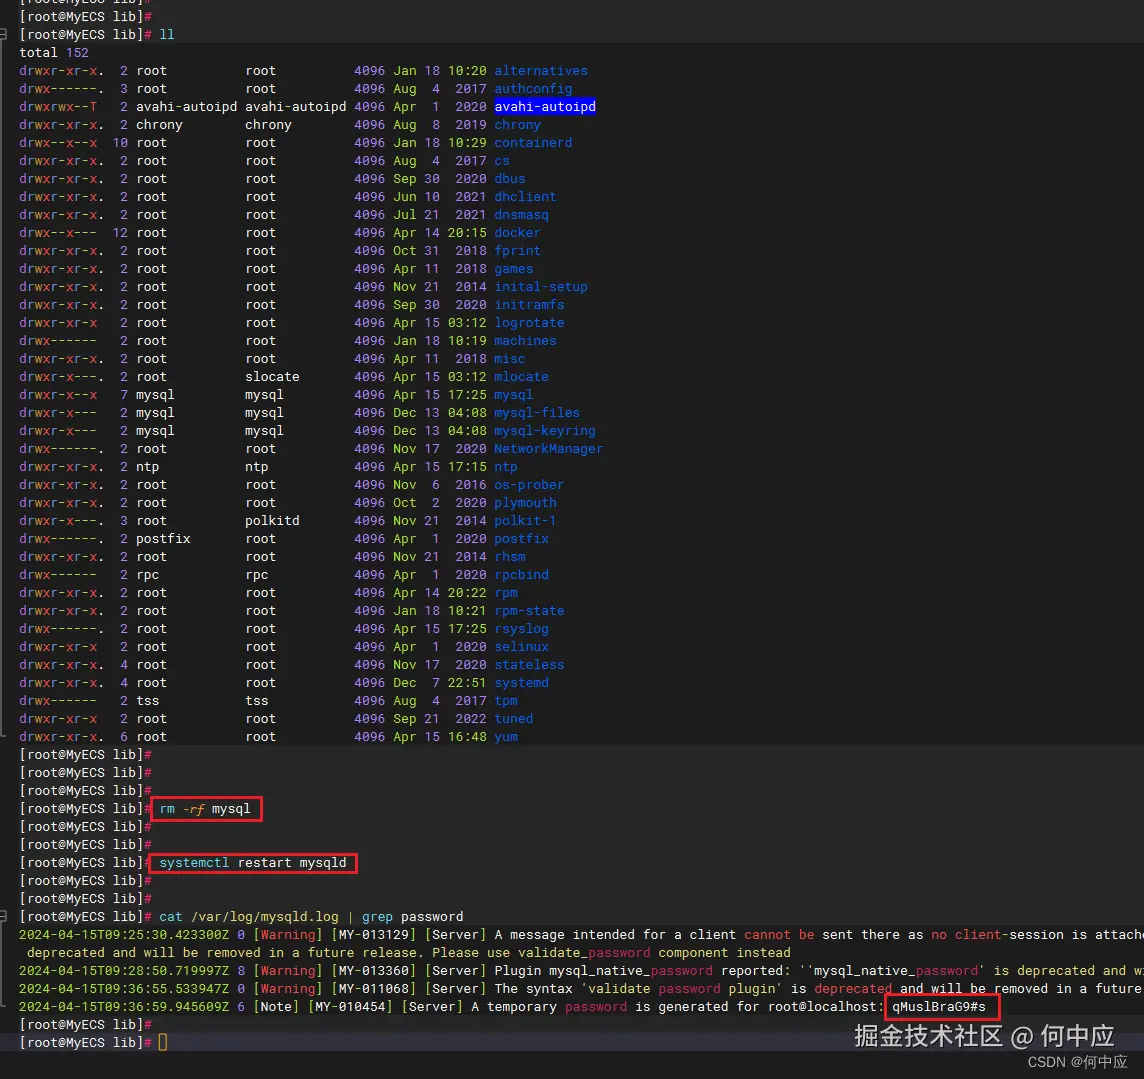Select the 'misc' directory name

pyautogui.click(x=509, y=358)
